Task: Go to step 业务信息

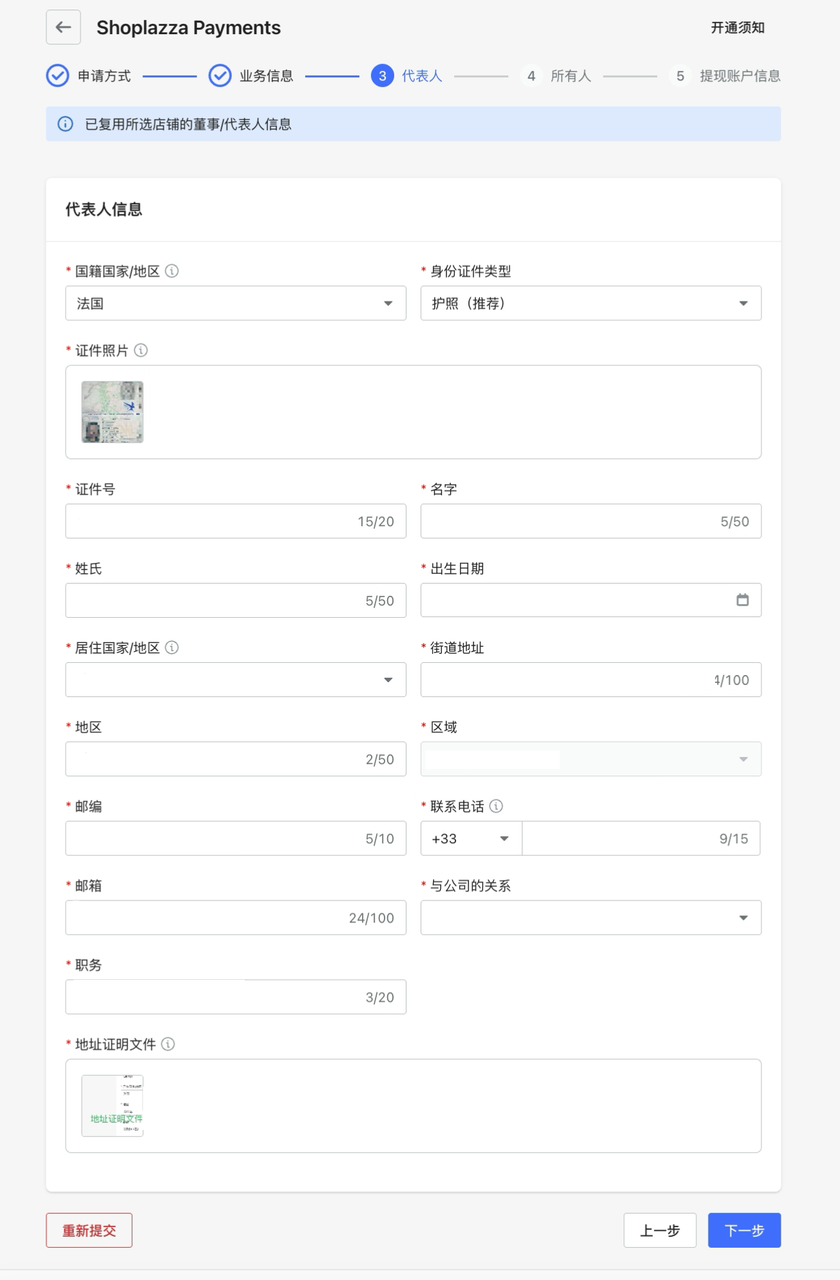Action: (251, 76)
